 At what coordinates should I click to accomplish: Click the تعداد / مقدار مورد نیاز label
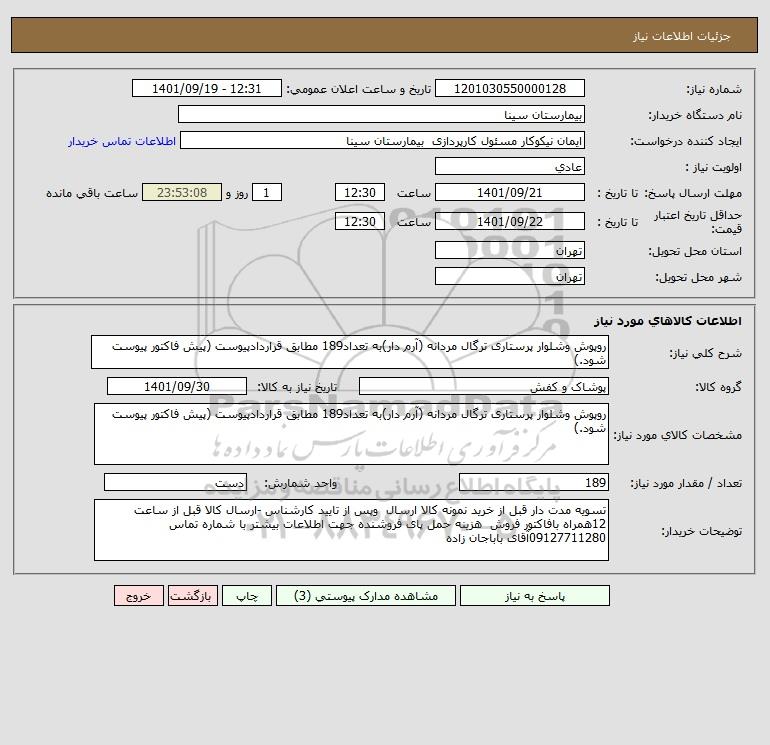(686, 483)
